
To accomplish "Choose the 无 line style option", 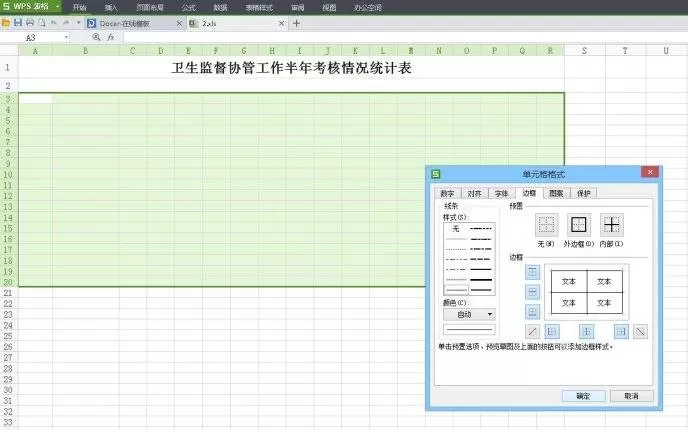I will coord(456,229).
